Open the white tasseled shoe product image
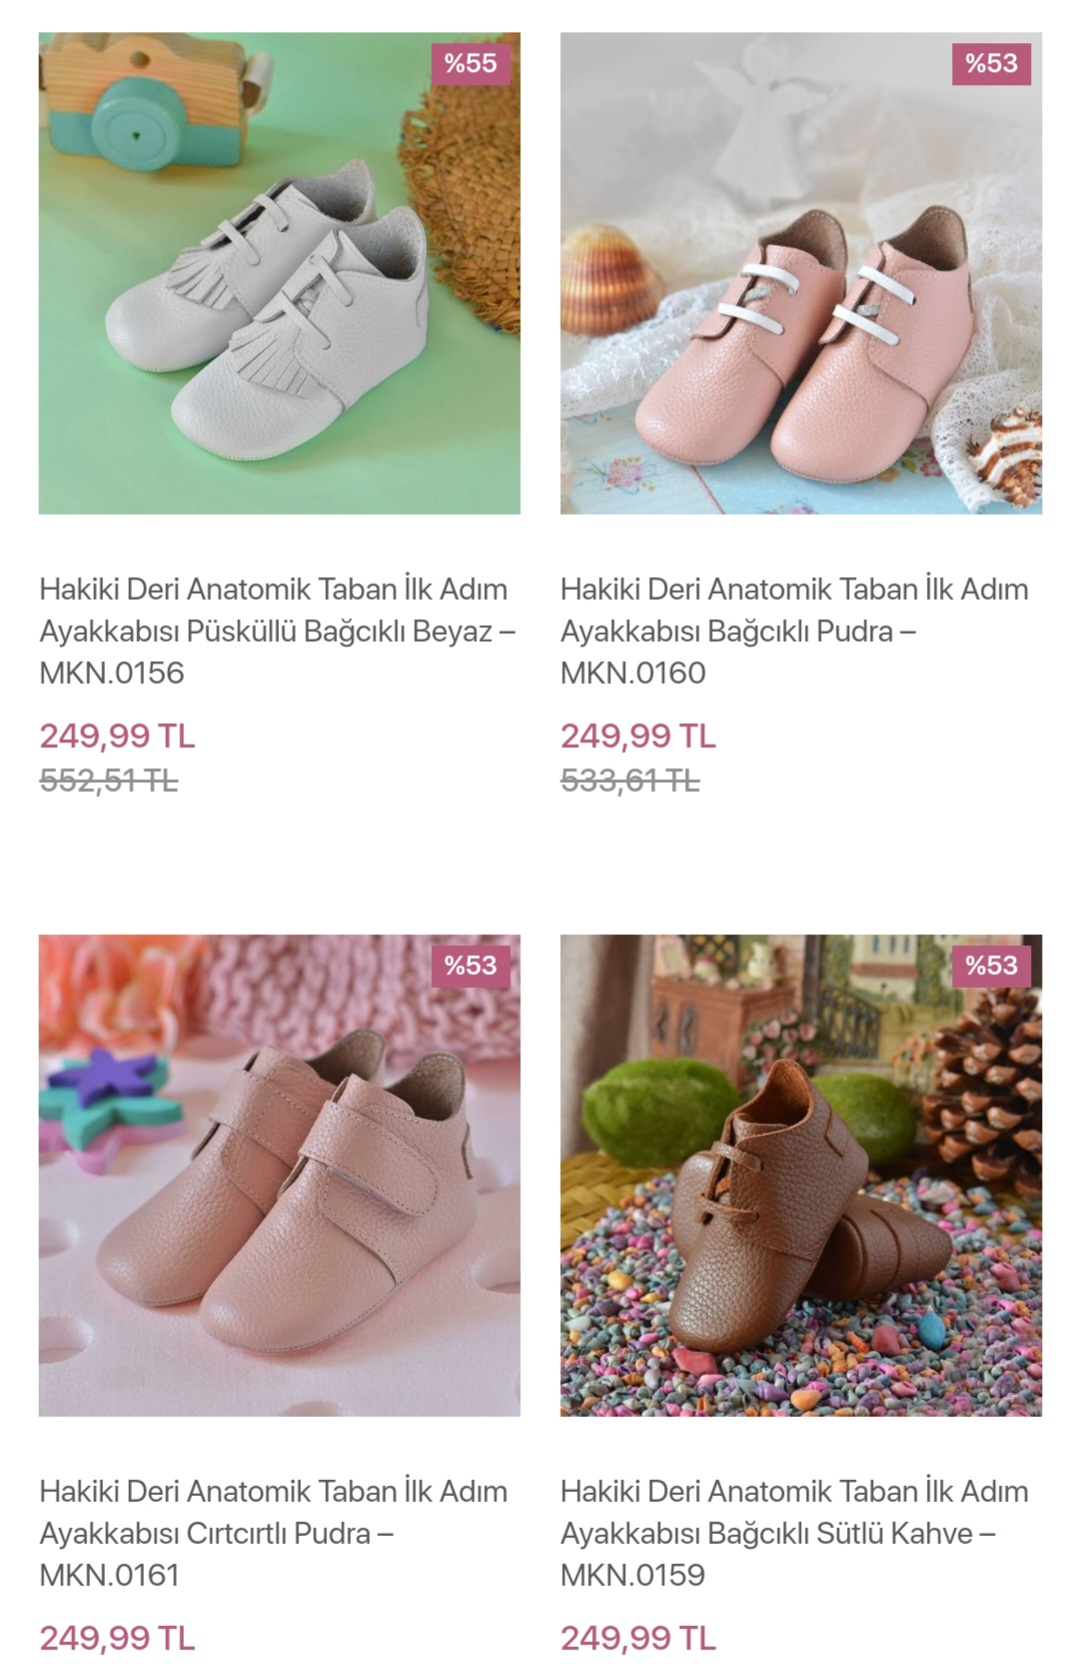 [x=279, y=273]
